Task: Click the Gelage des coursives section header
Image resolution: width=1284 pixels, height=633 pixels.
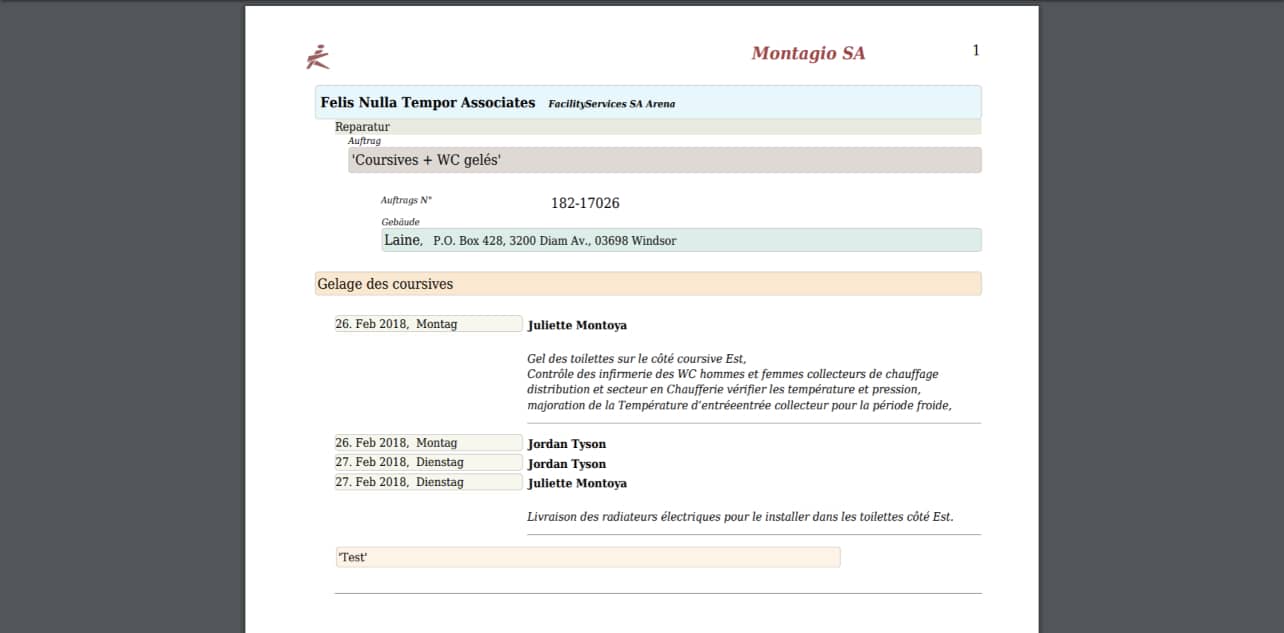Action: [x=647, y=284]
